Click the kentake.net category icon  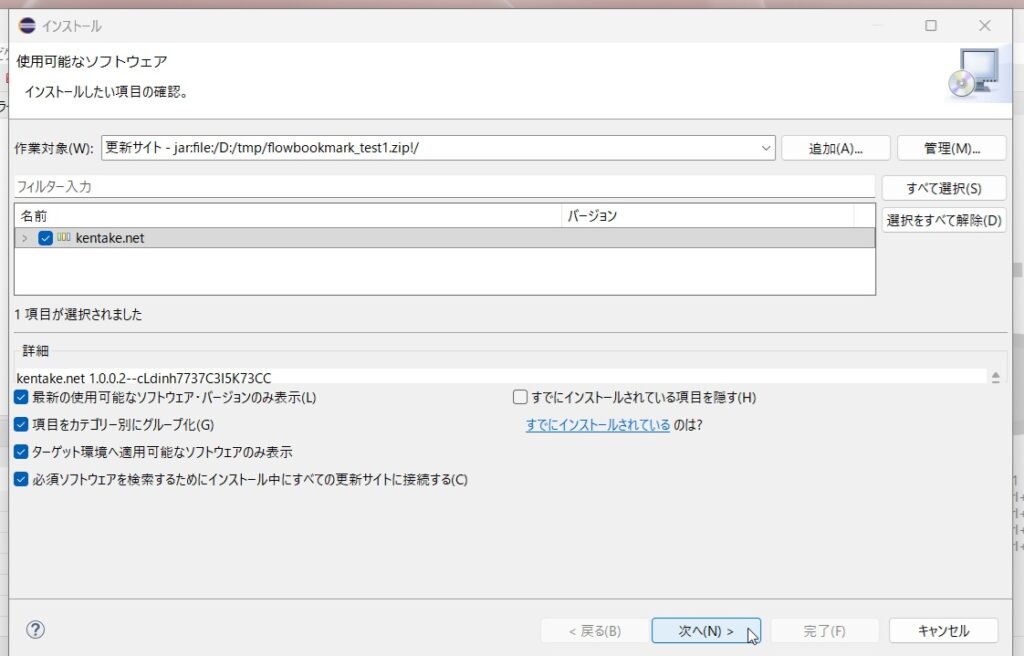[64, 238]
